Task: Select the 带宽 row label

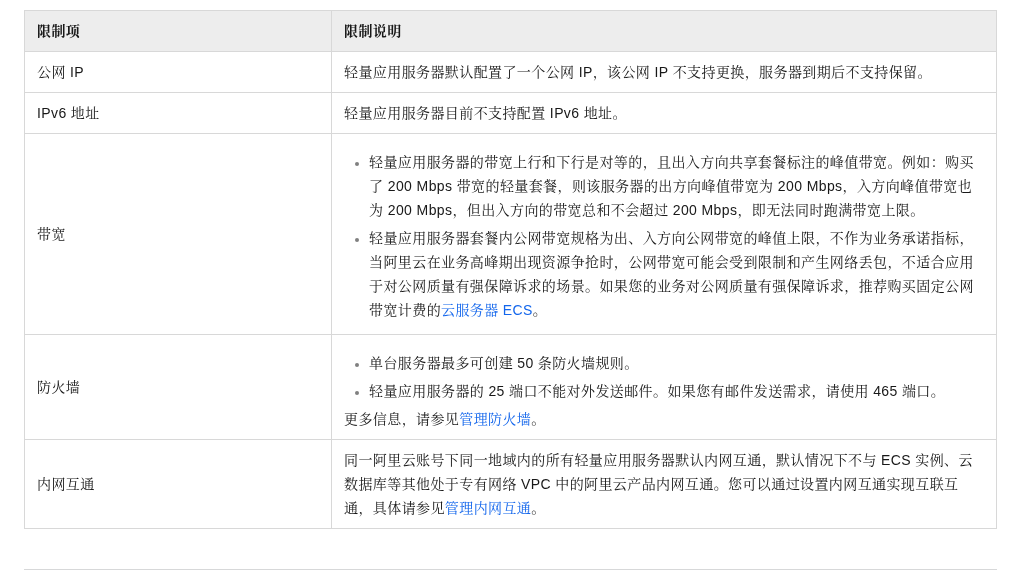Action: pyautogui.click(x=52, y=235)
